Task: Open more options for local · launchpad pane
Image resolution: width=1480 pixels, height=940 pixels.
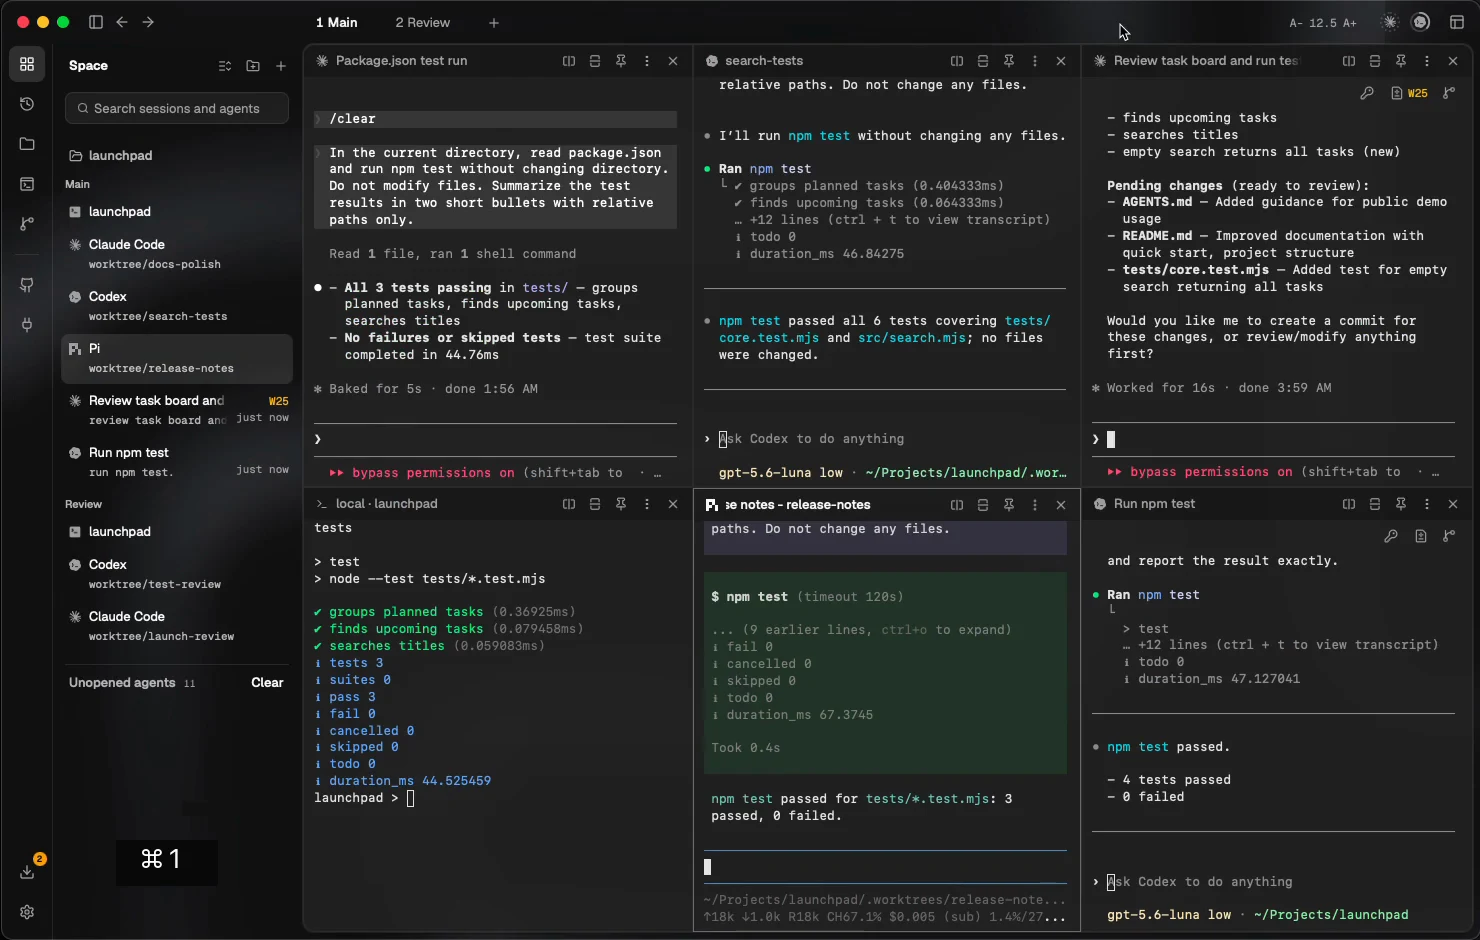Action: point(647,504)
